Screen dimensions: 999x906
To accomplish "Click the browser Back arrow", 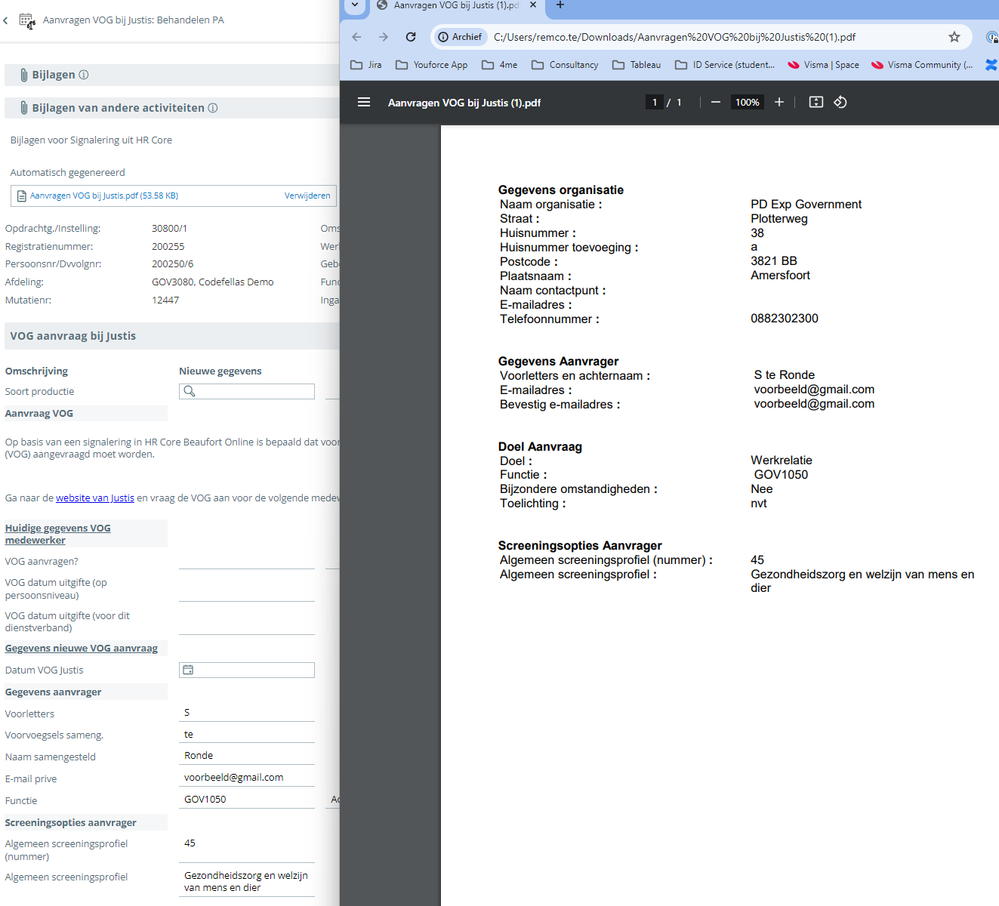I will [x=357, y=37].
